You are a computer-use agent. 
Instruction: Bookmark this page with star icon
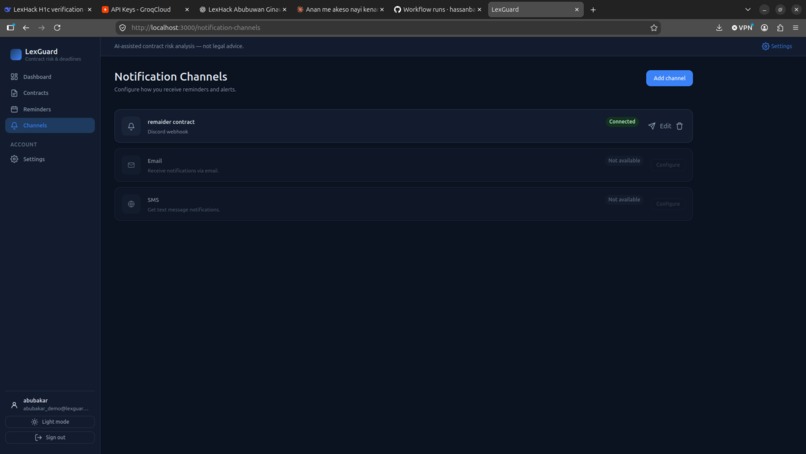[x=654, y=28]
